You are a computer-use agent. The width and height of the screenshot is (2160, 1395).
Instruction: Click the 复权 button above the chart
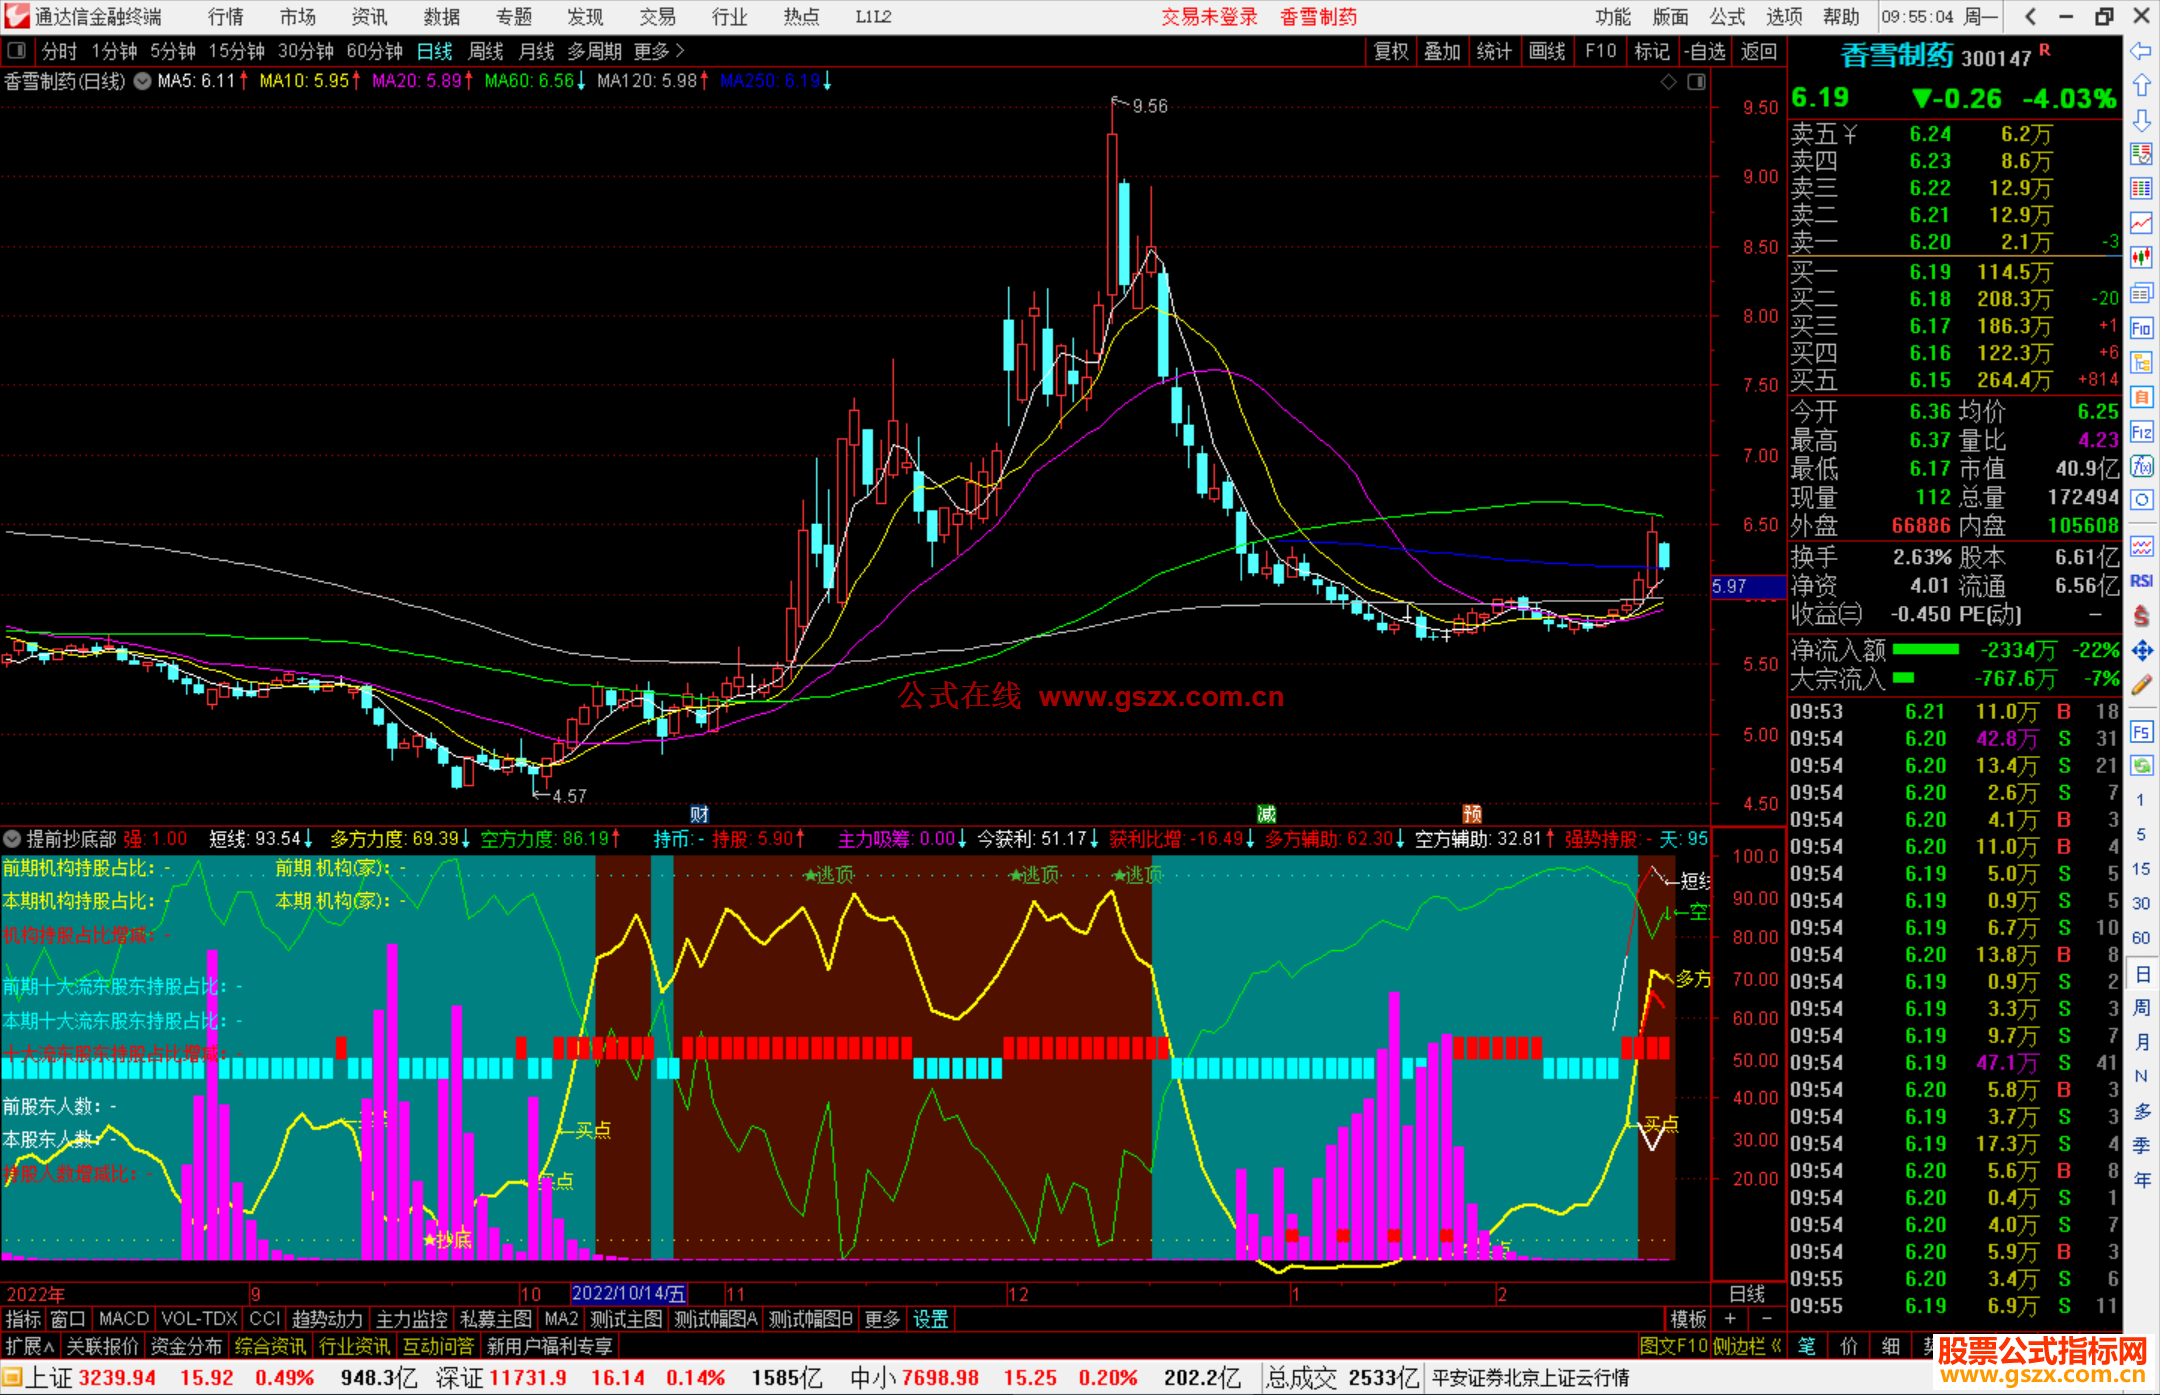tap(1391, 51)
